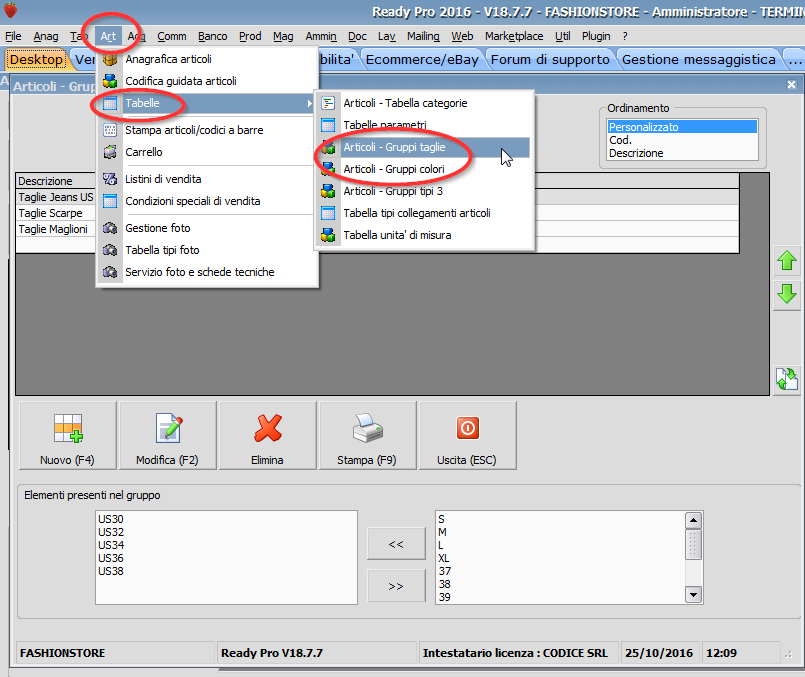Click the << move-left button

tap(396, 544)
